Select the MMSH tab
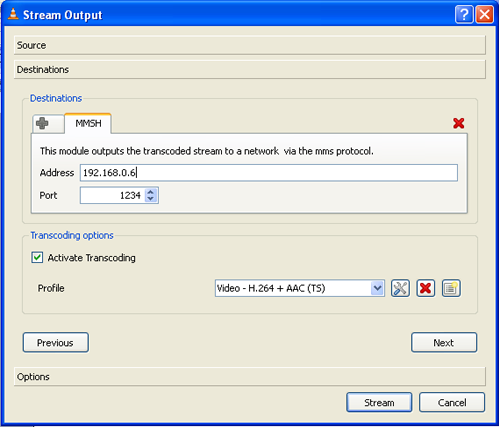The width and height of the screenshot is (500, 427). tap(88, 123)
